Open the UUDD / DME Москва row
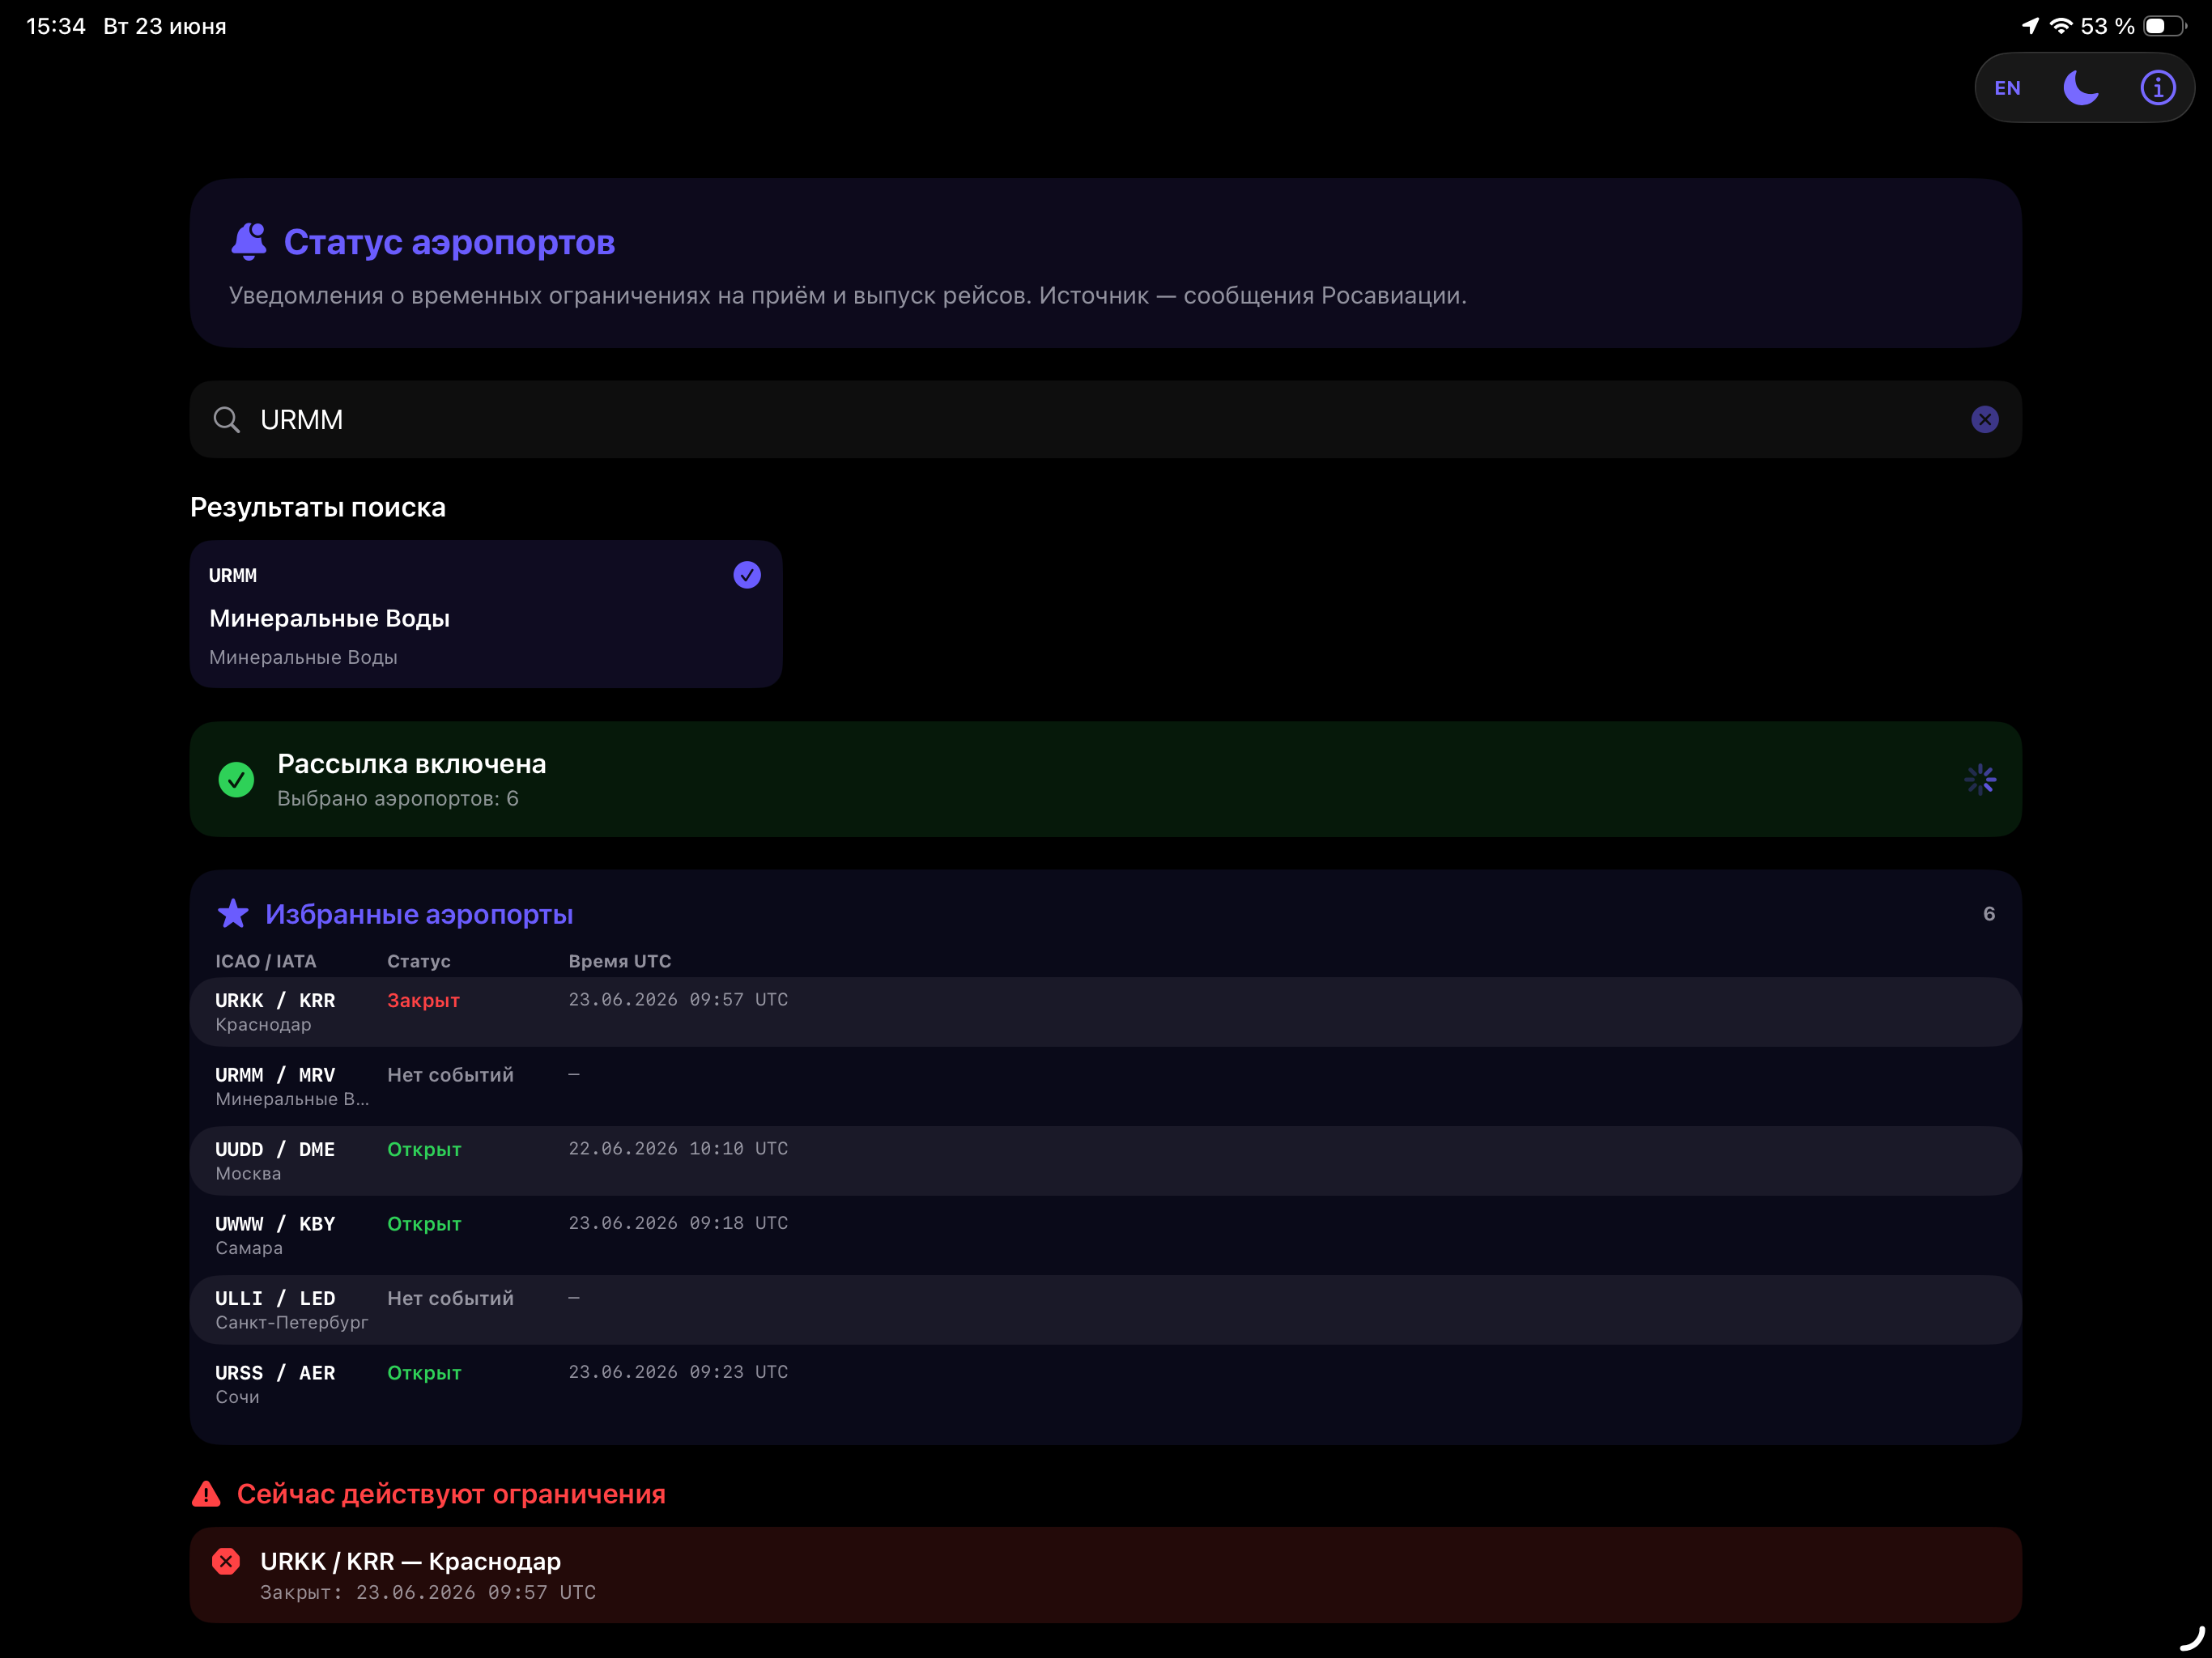Viewport: 2212px width, 1658px height. click(x=1105, y=1161)
